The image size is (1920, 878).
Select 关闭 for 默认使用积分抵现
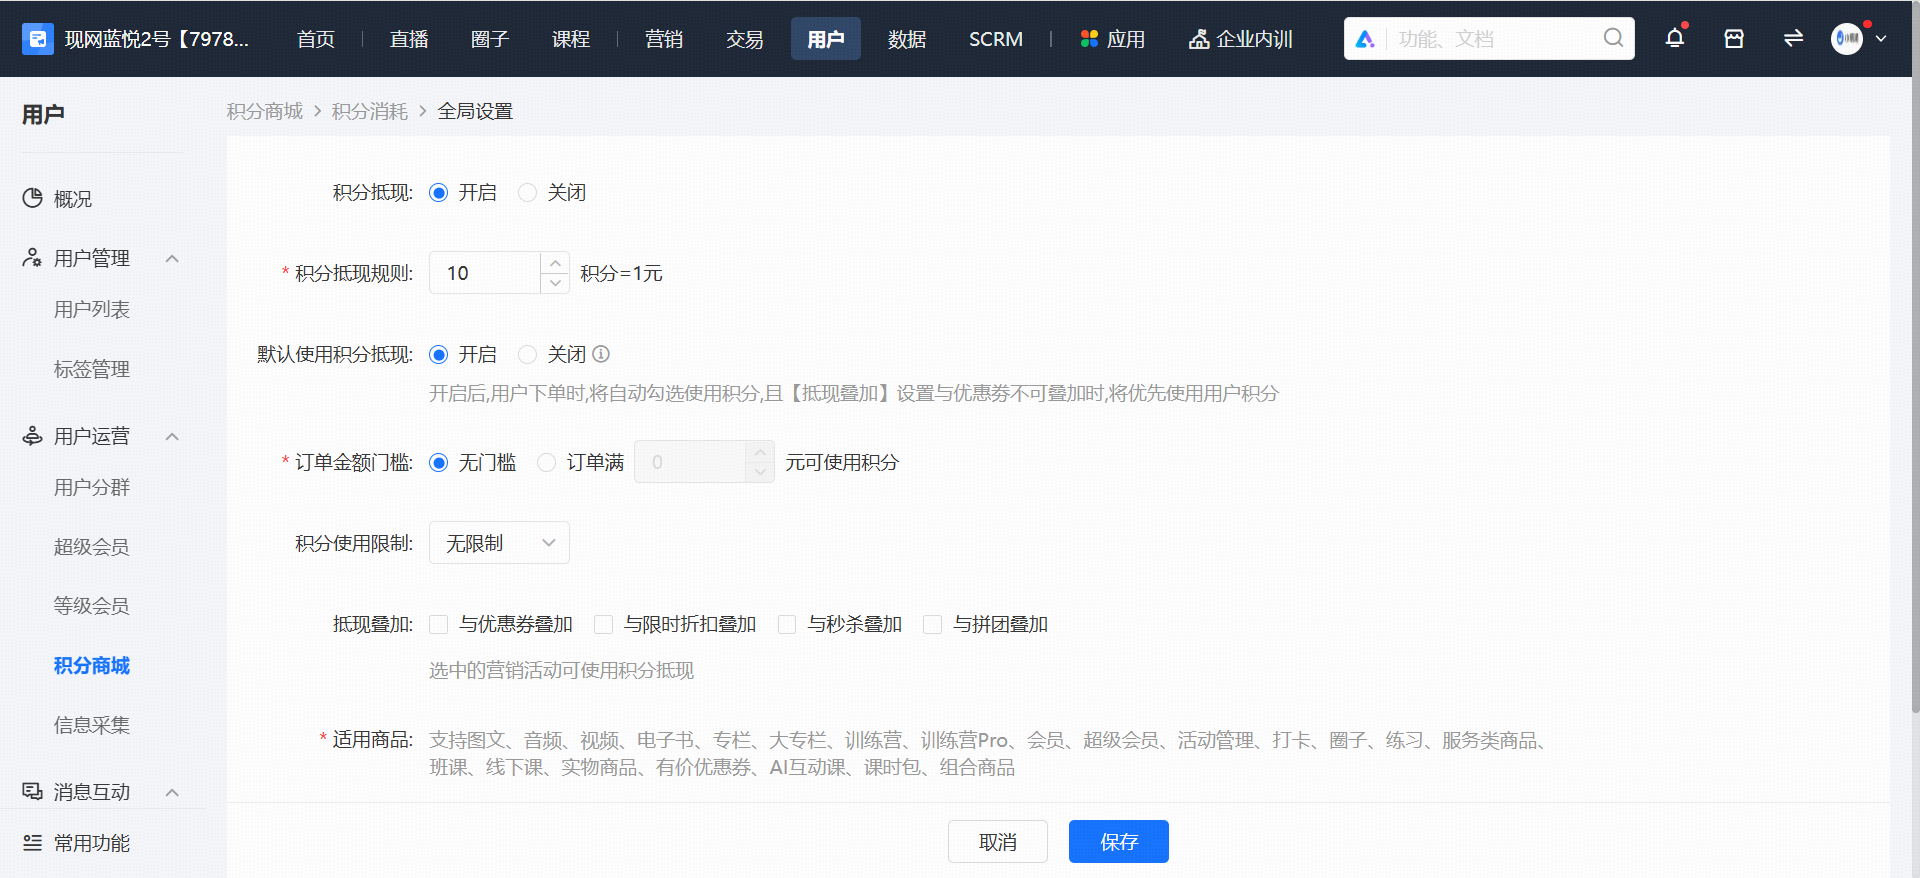(527, 355)
